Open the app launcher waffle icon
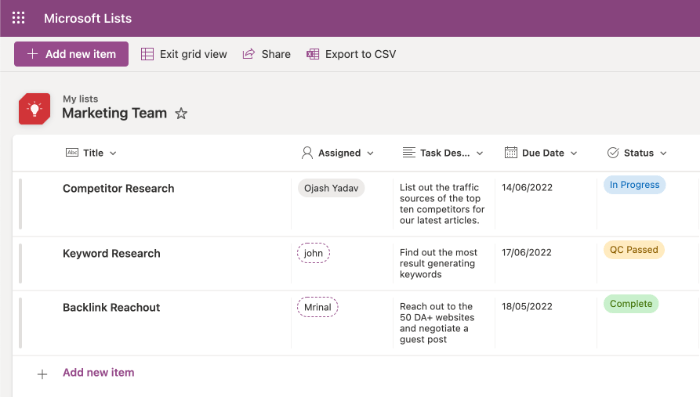This screenshot has width=700, height=397. (x=18, y=18)
